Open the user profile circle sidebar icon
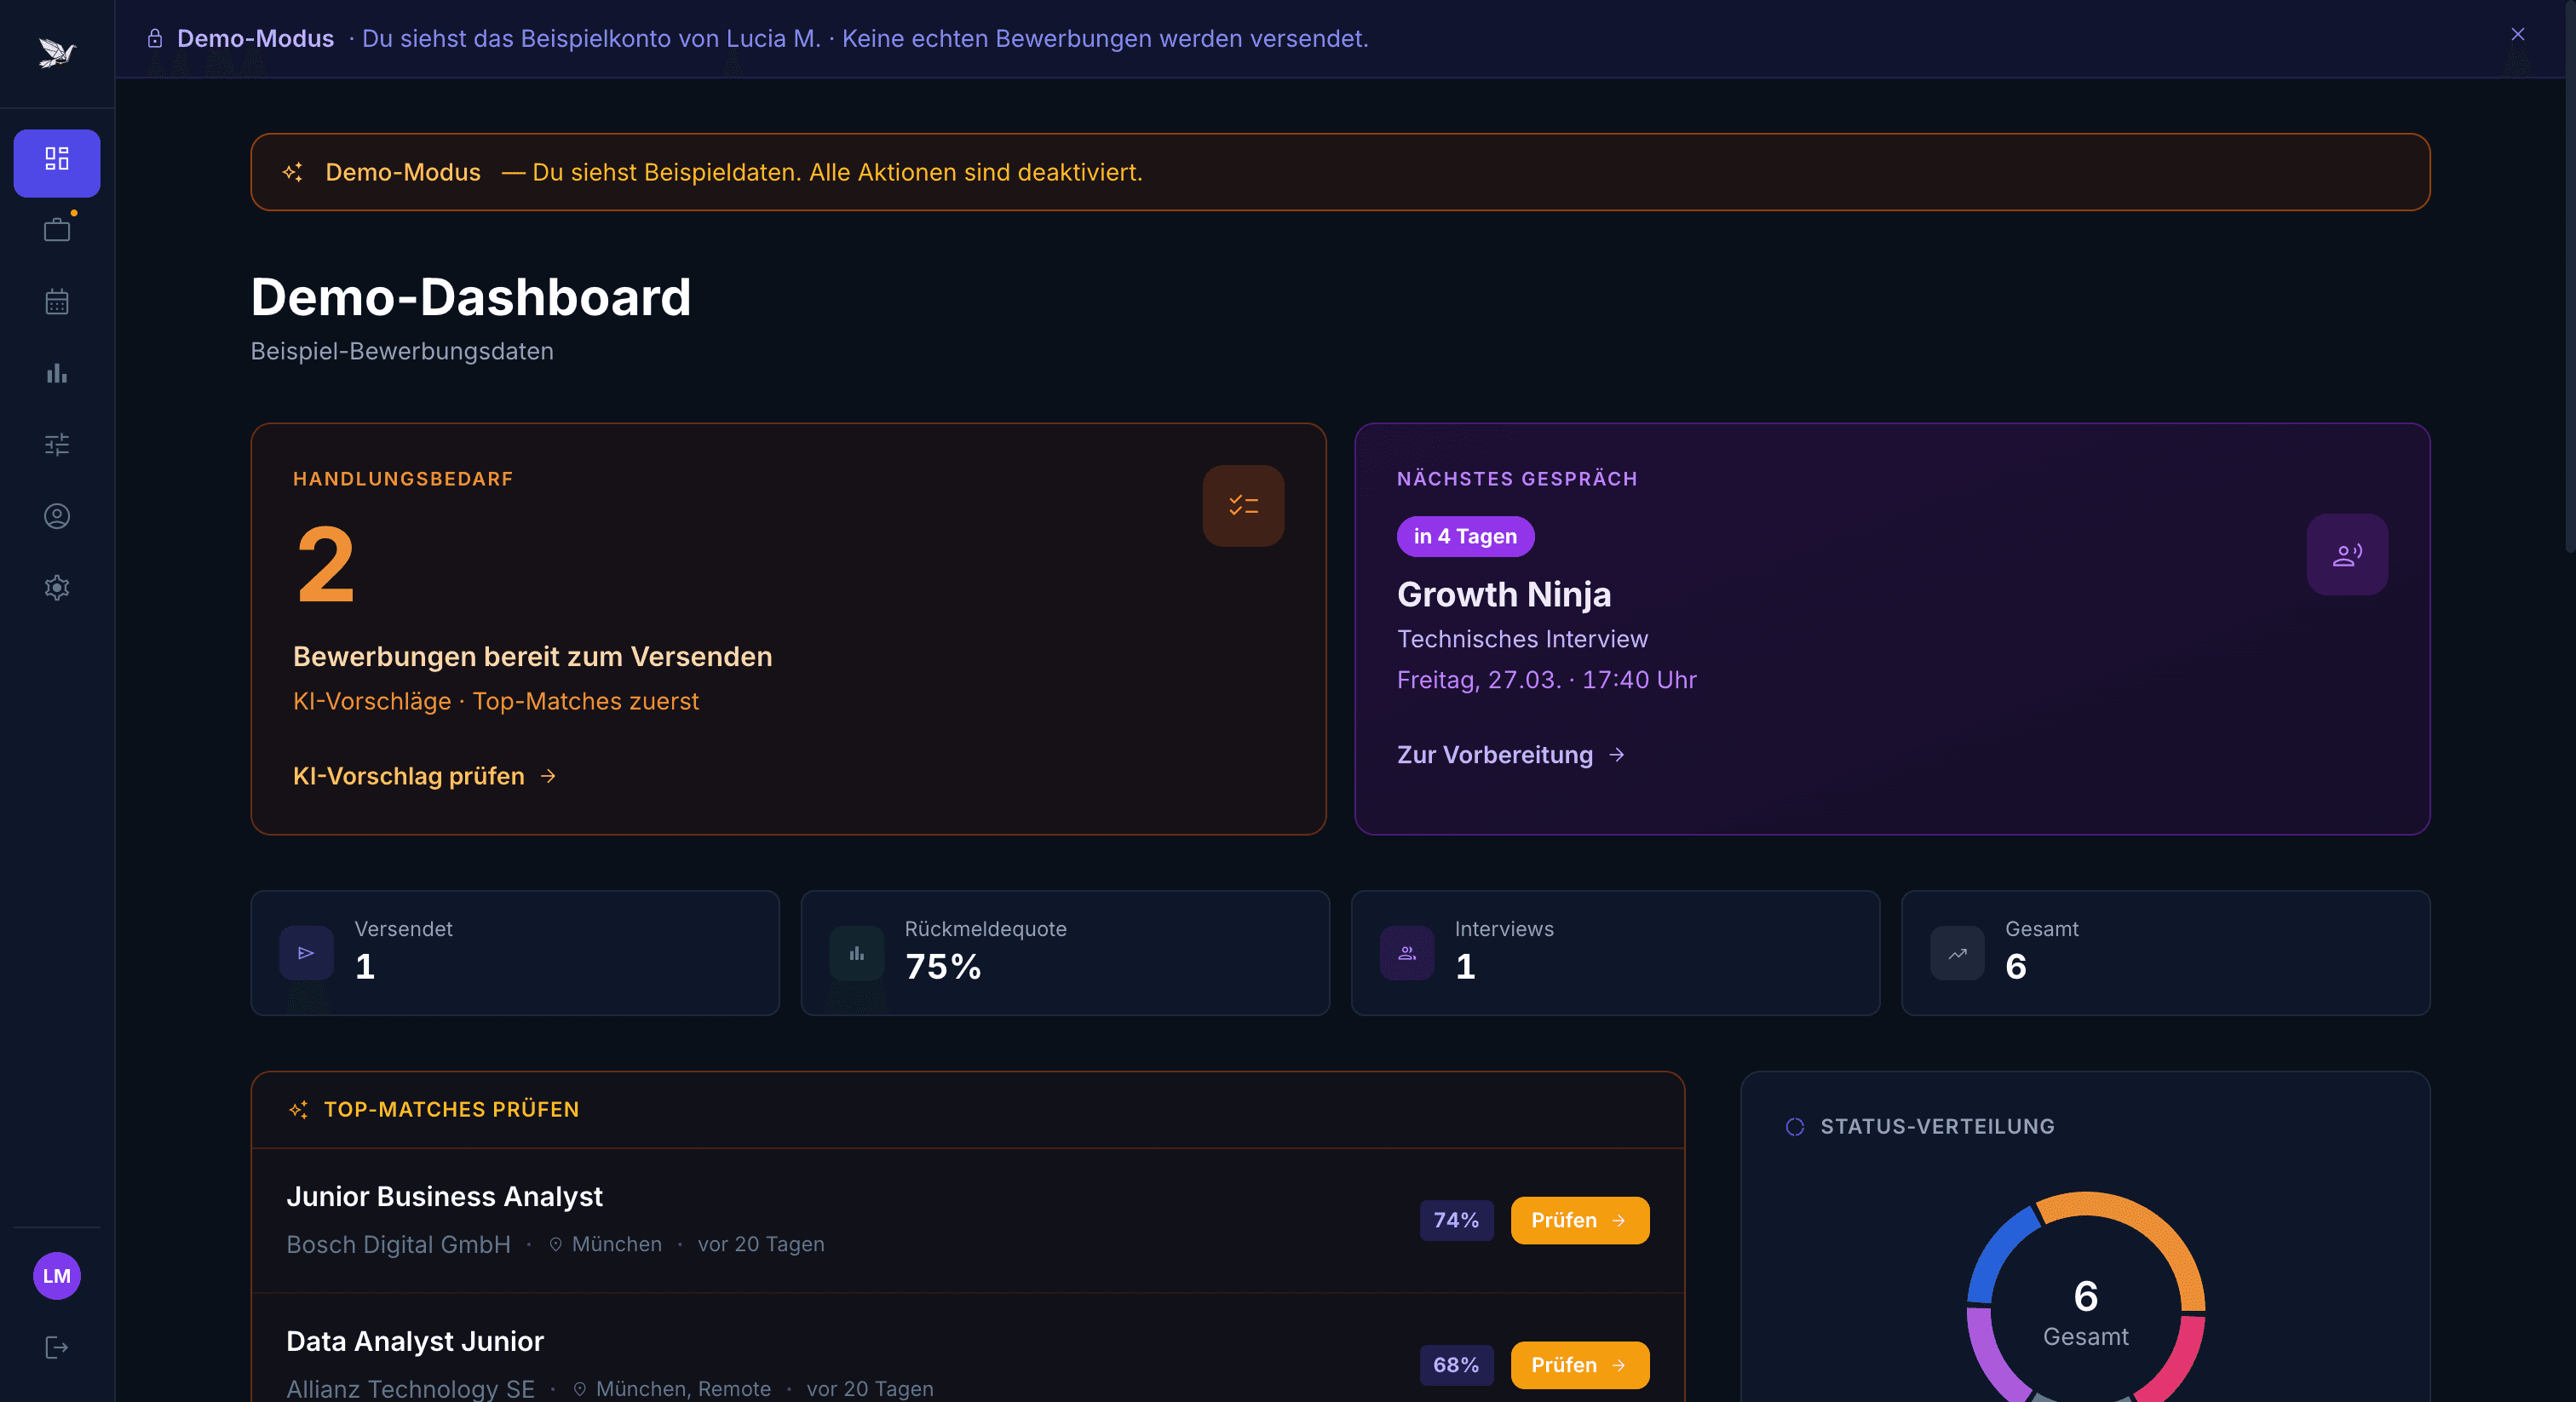Image resolution: width=2576 pixels, height=1402 pixels. tap(57, 516)
